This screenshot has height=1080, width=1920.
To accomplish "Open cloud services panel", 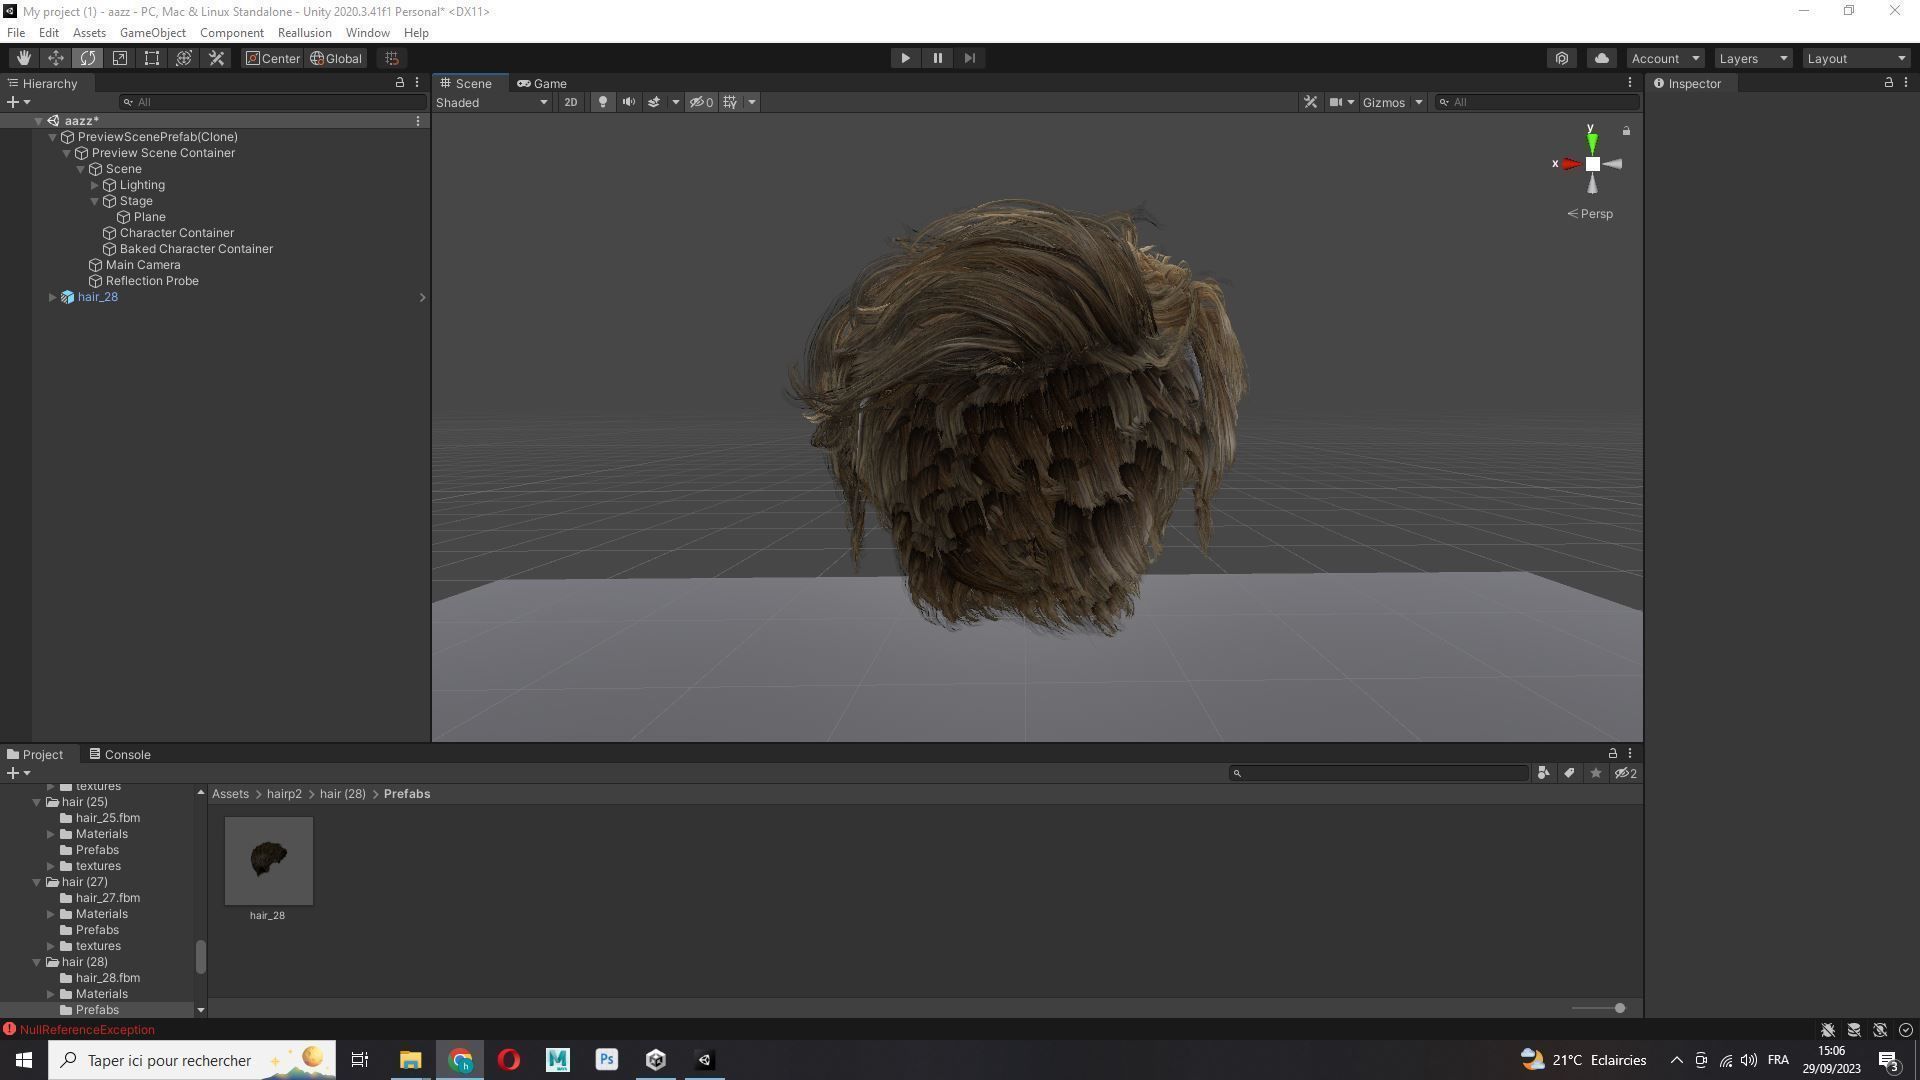I will pyautogui.click(x=1601, y=58).
